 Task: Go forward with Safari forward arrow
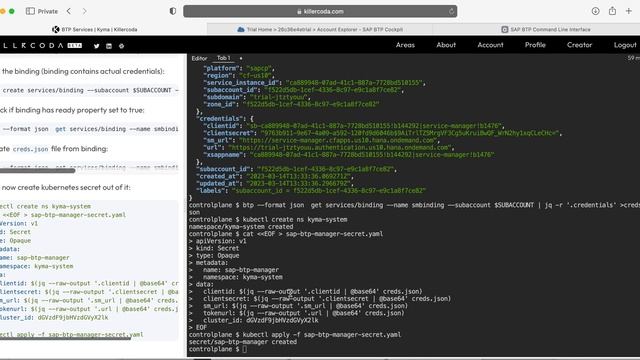pos(84,11)
